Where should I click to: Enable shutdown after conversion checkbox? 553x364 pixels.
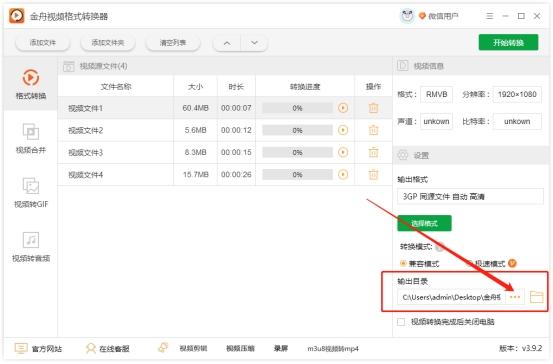[401, 322]
